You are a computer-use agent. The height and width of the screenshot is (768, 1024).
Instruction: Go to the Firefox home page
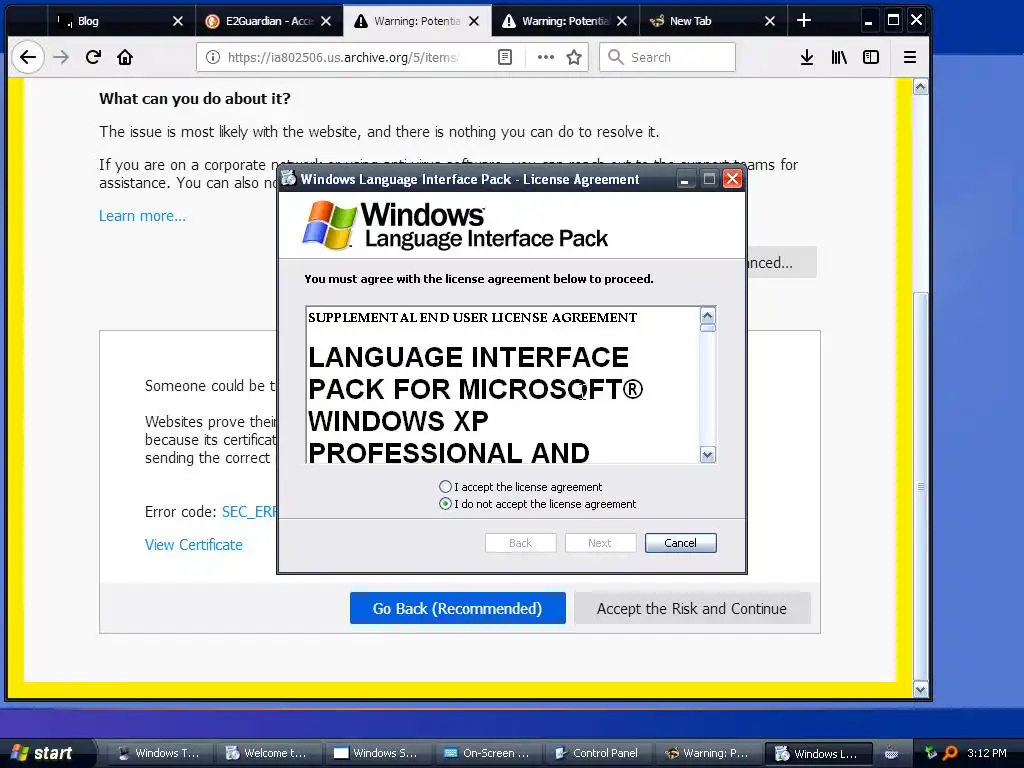125,57
